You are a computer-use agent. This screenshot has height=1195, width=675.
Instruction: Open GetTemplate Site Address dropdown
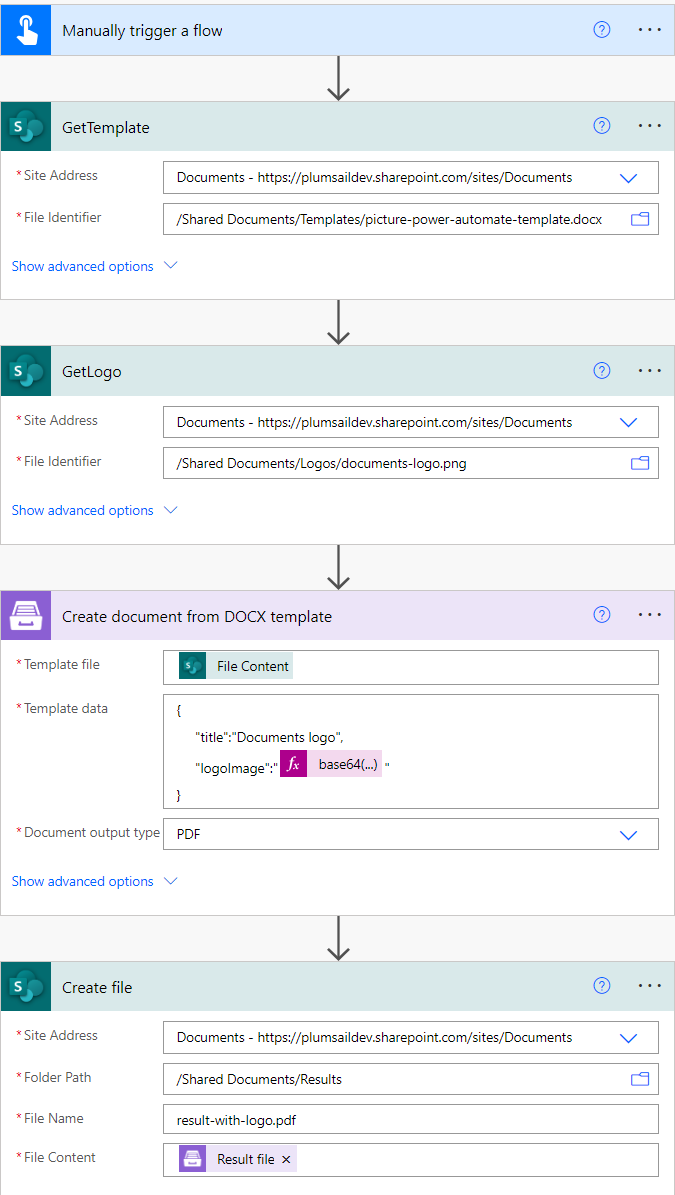pyautogui.click(x=629, y=178)
